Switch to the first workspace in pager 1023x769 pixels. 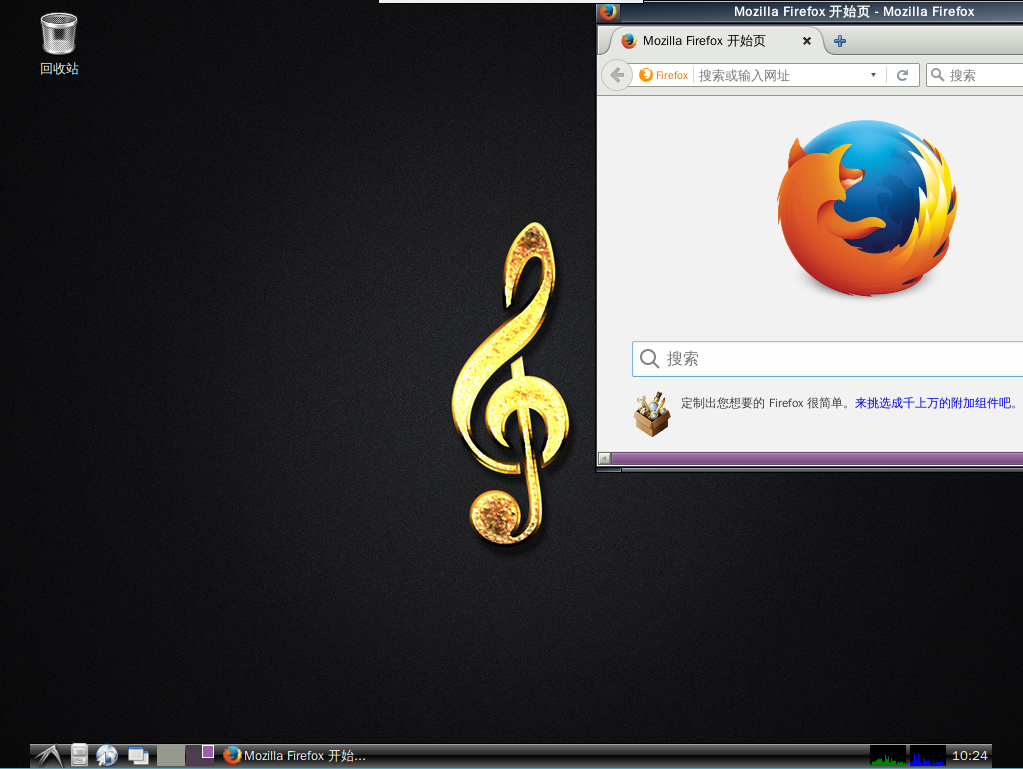(x=171, y=755)
